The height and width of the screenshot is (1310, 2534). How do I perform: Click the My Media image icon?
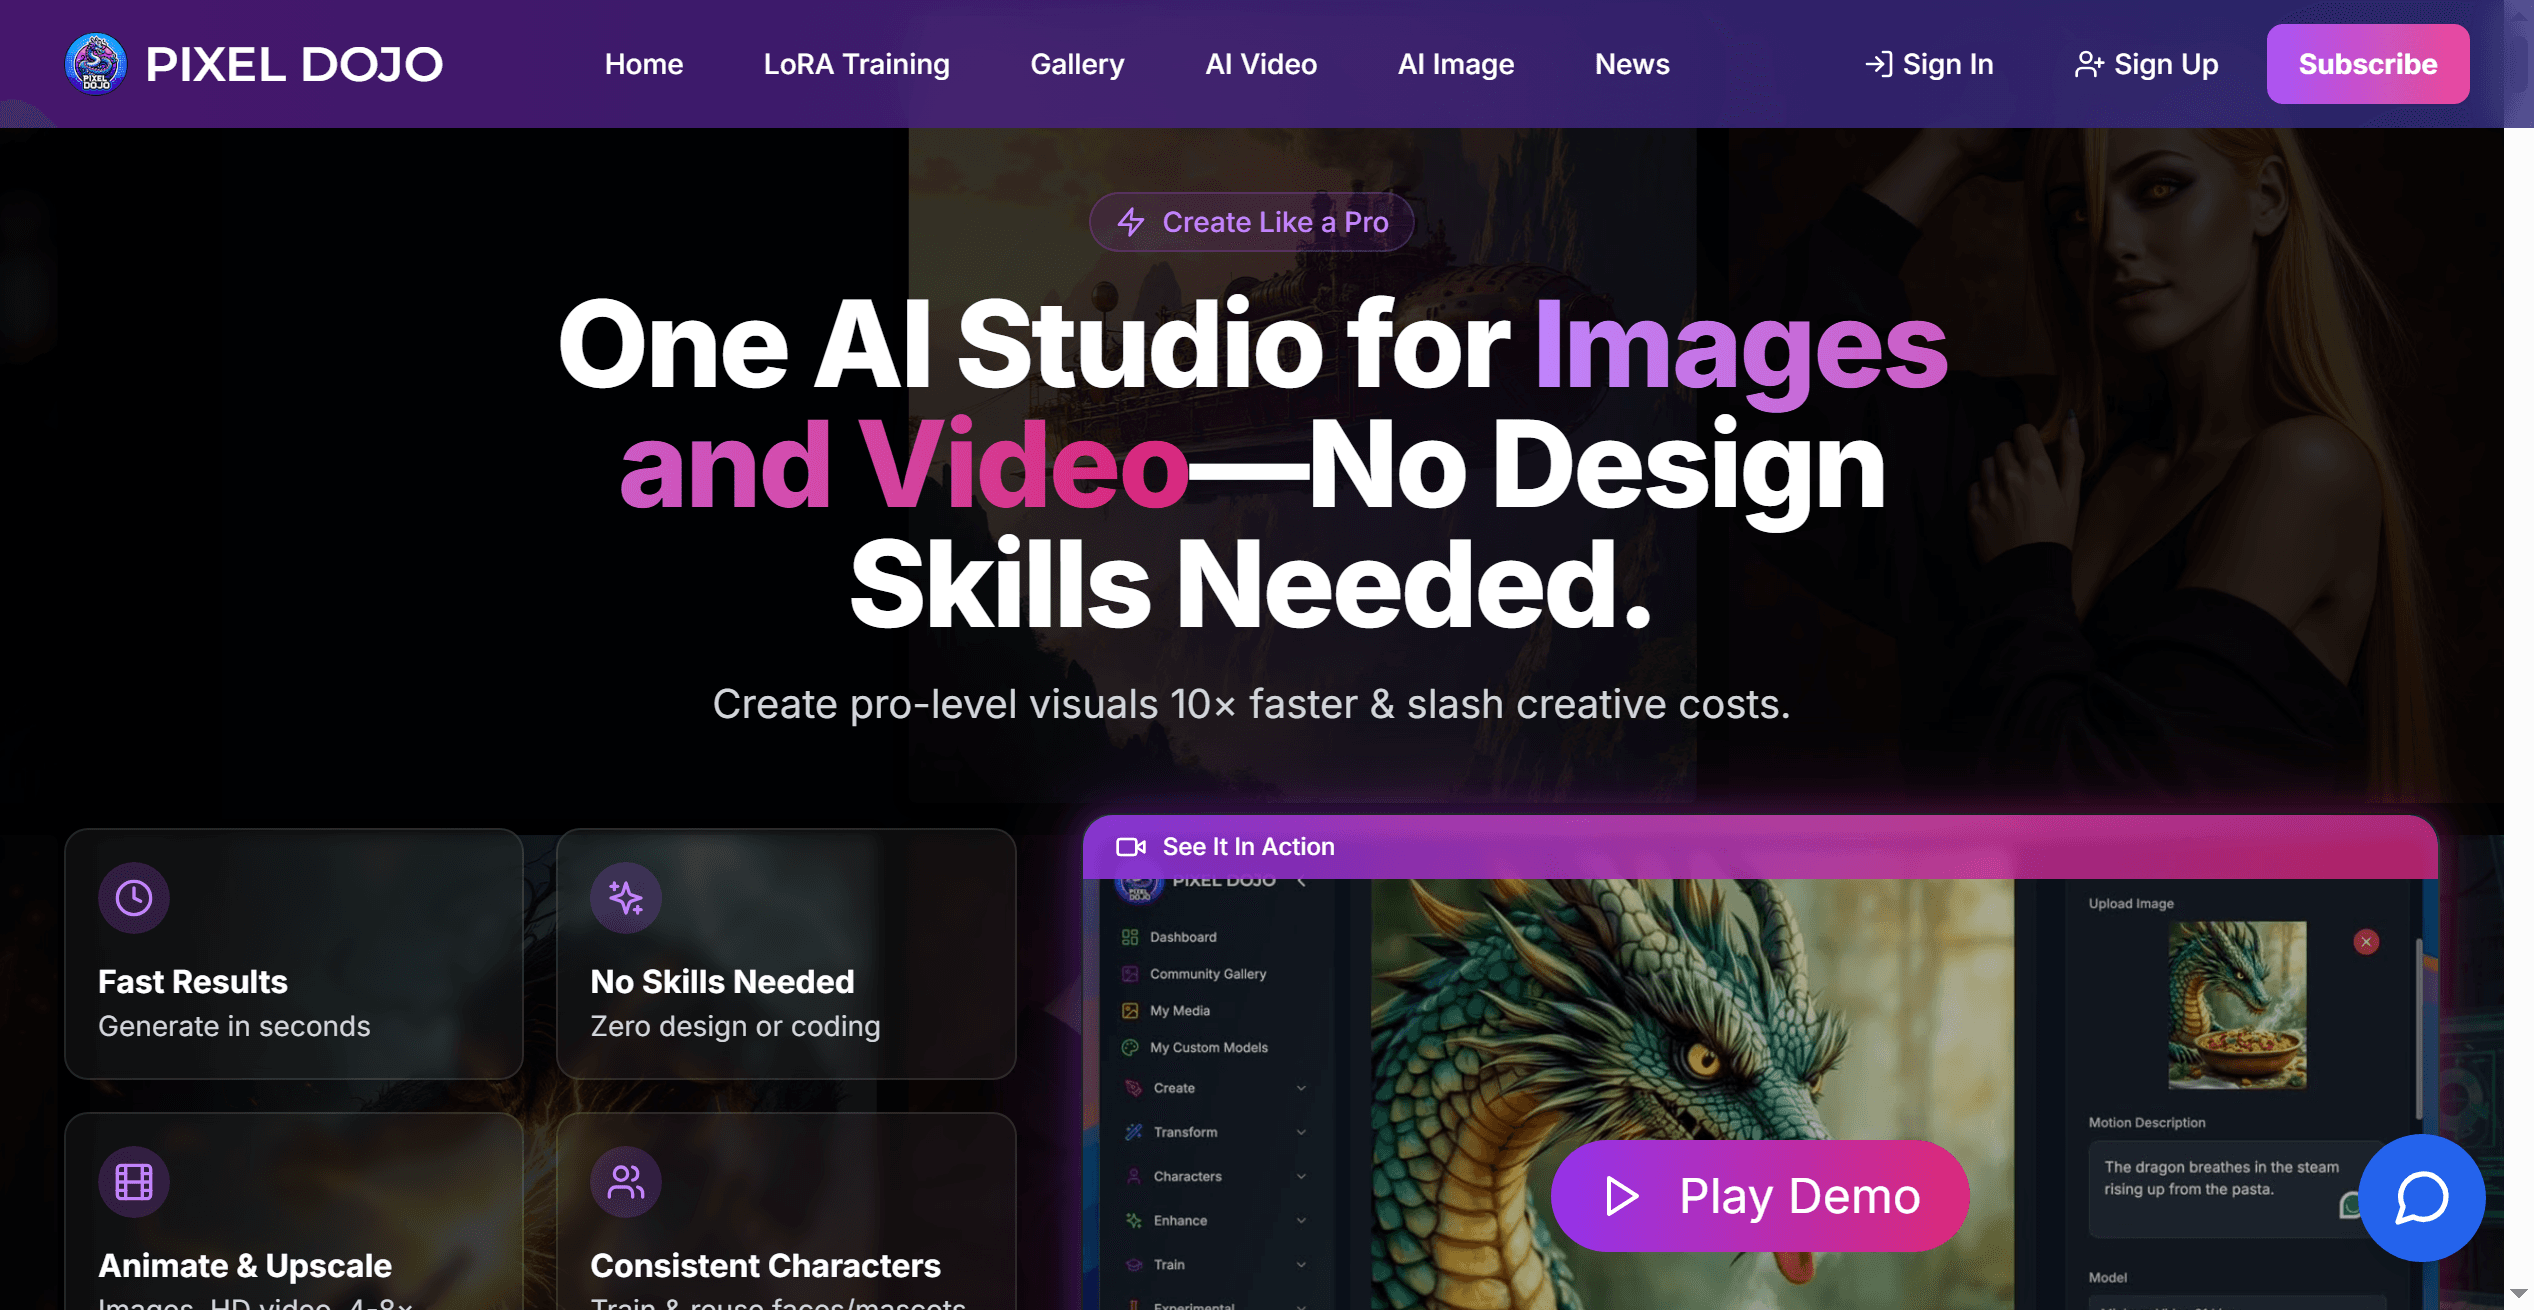[x=1131, y=1010]
